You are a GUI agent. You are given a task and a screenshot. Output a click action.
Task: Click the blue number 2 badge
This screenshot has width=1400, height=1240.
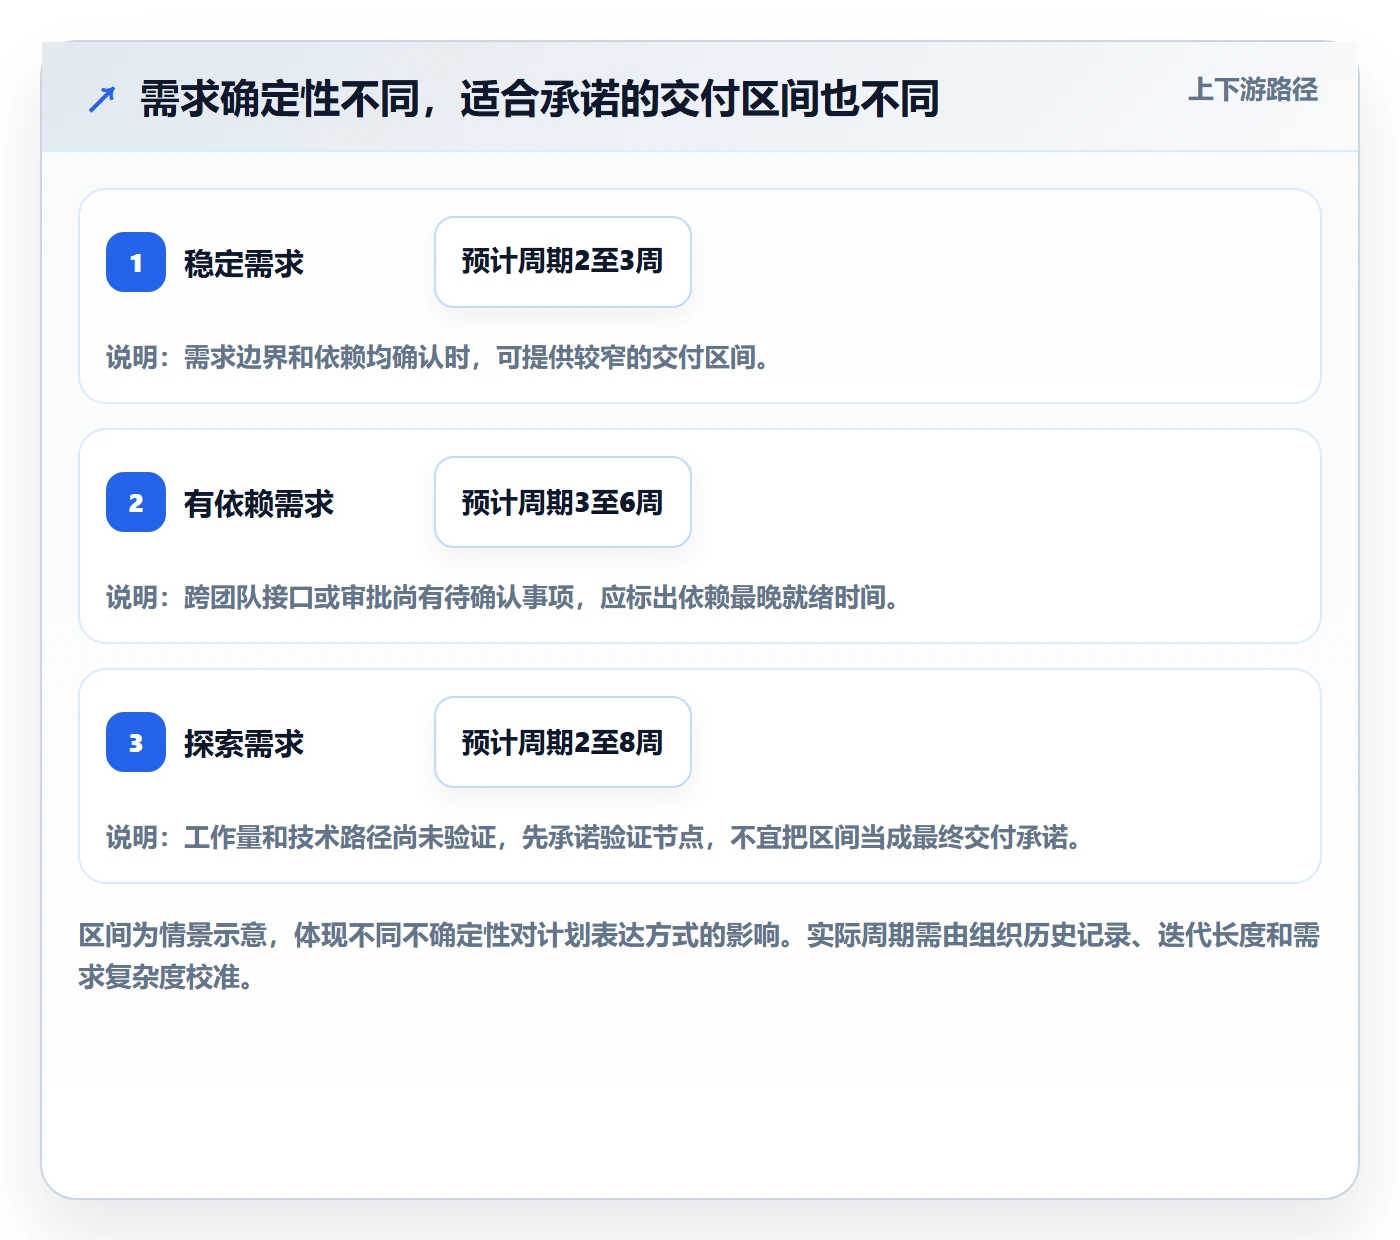[136, 502]
